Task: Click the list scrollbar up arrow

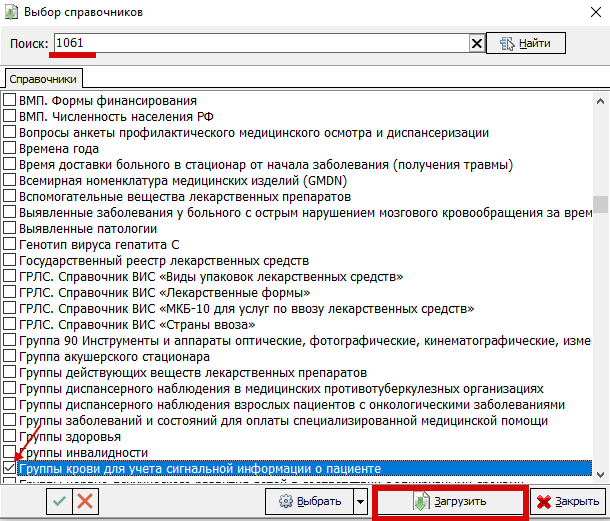Action: click(x=600, y=101)
